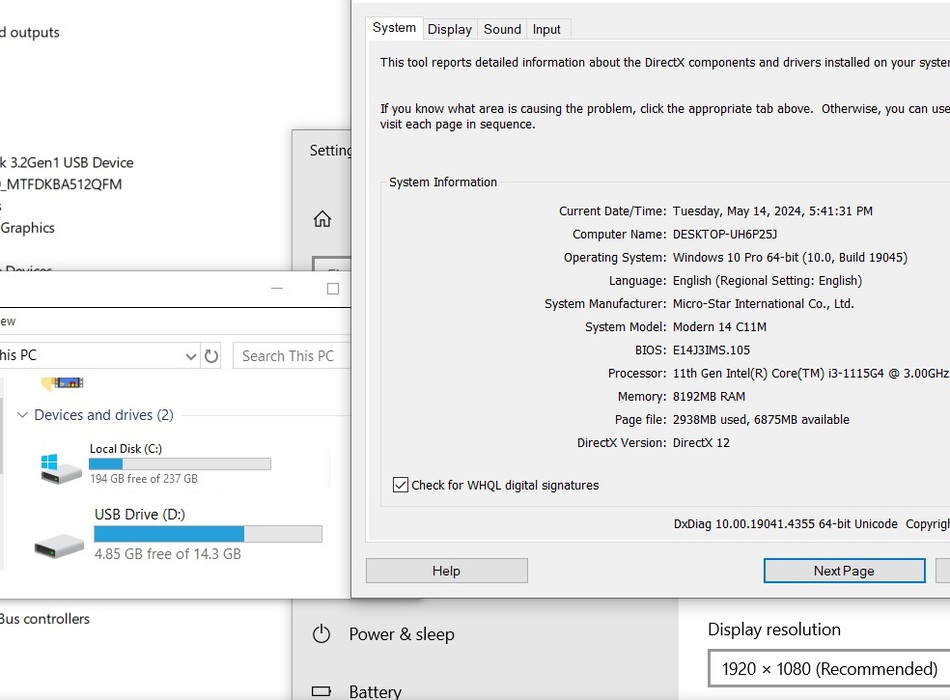
Task: Click the Search This PC field
Action: 289,356
